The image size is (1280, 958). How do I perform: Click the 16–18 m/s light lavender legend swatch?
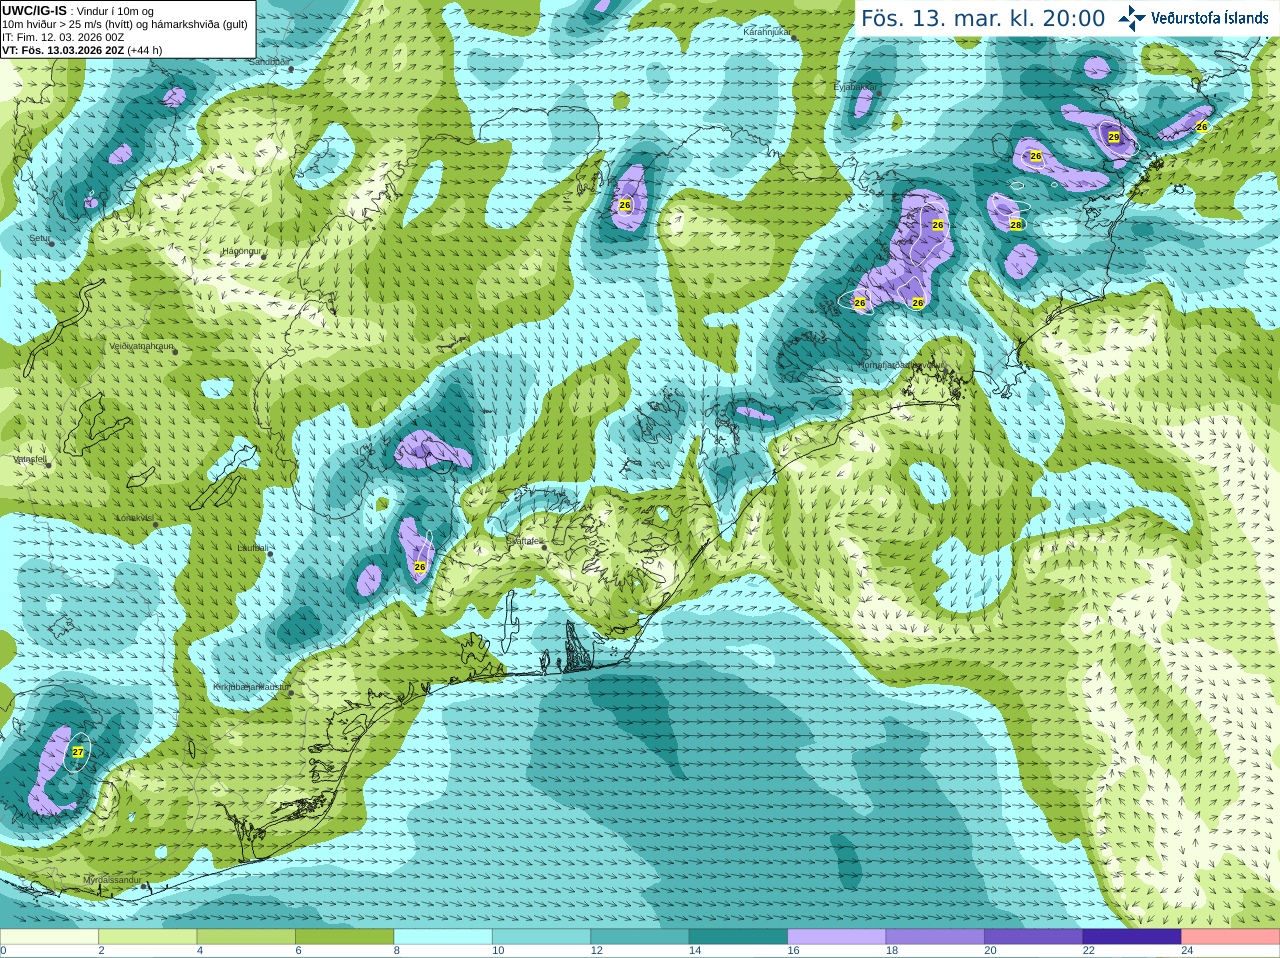837,936
